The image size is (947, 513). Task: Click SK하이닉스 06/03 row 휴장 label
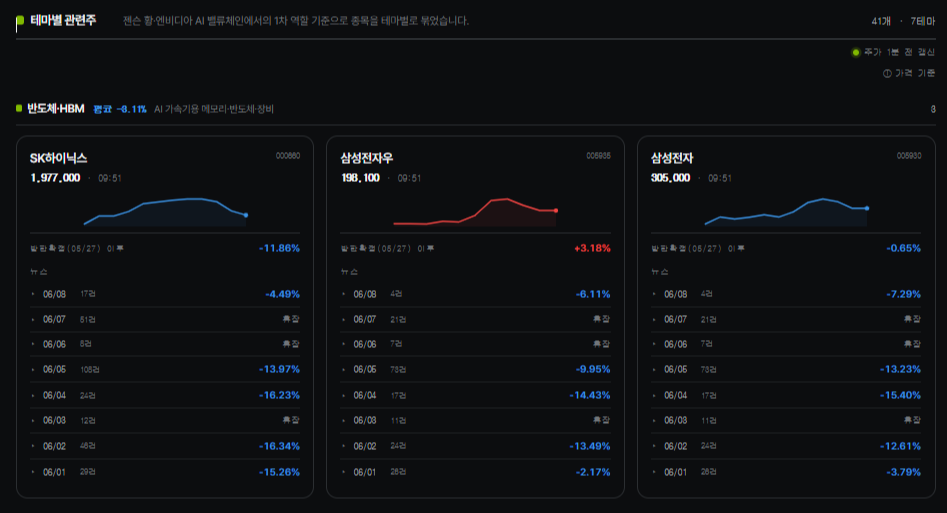click(291, 420)
